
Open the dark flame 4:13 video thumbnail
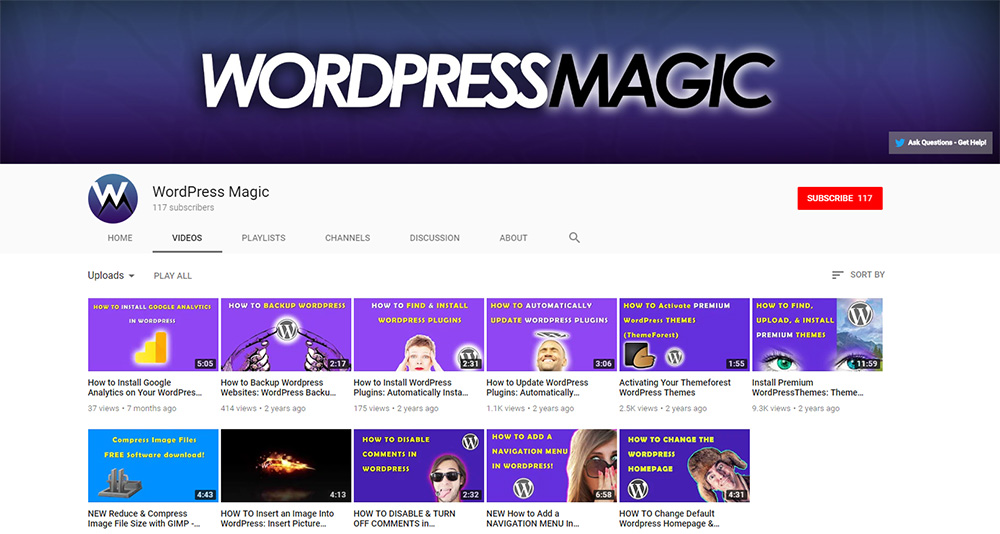[x=286, y=466]
